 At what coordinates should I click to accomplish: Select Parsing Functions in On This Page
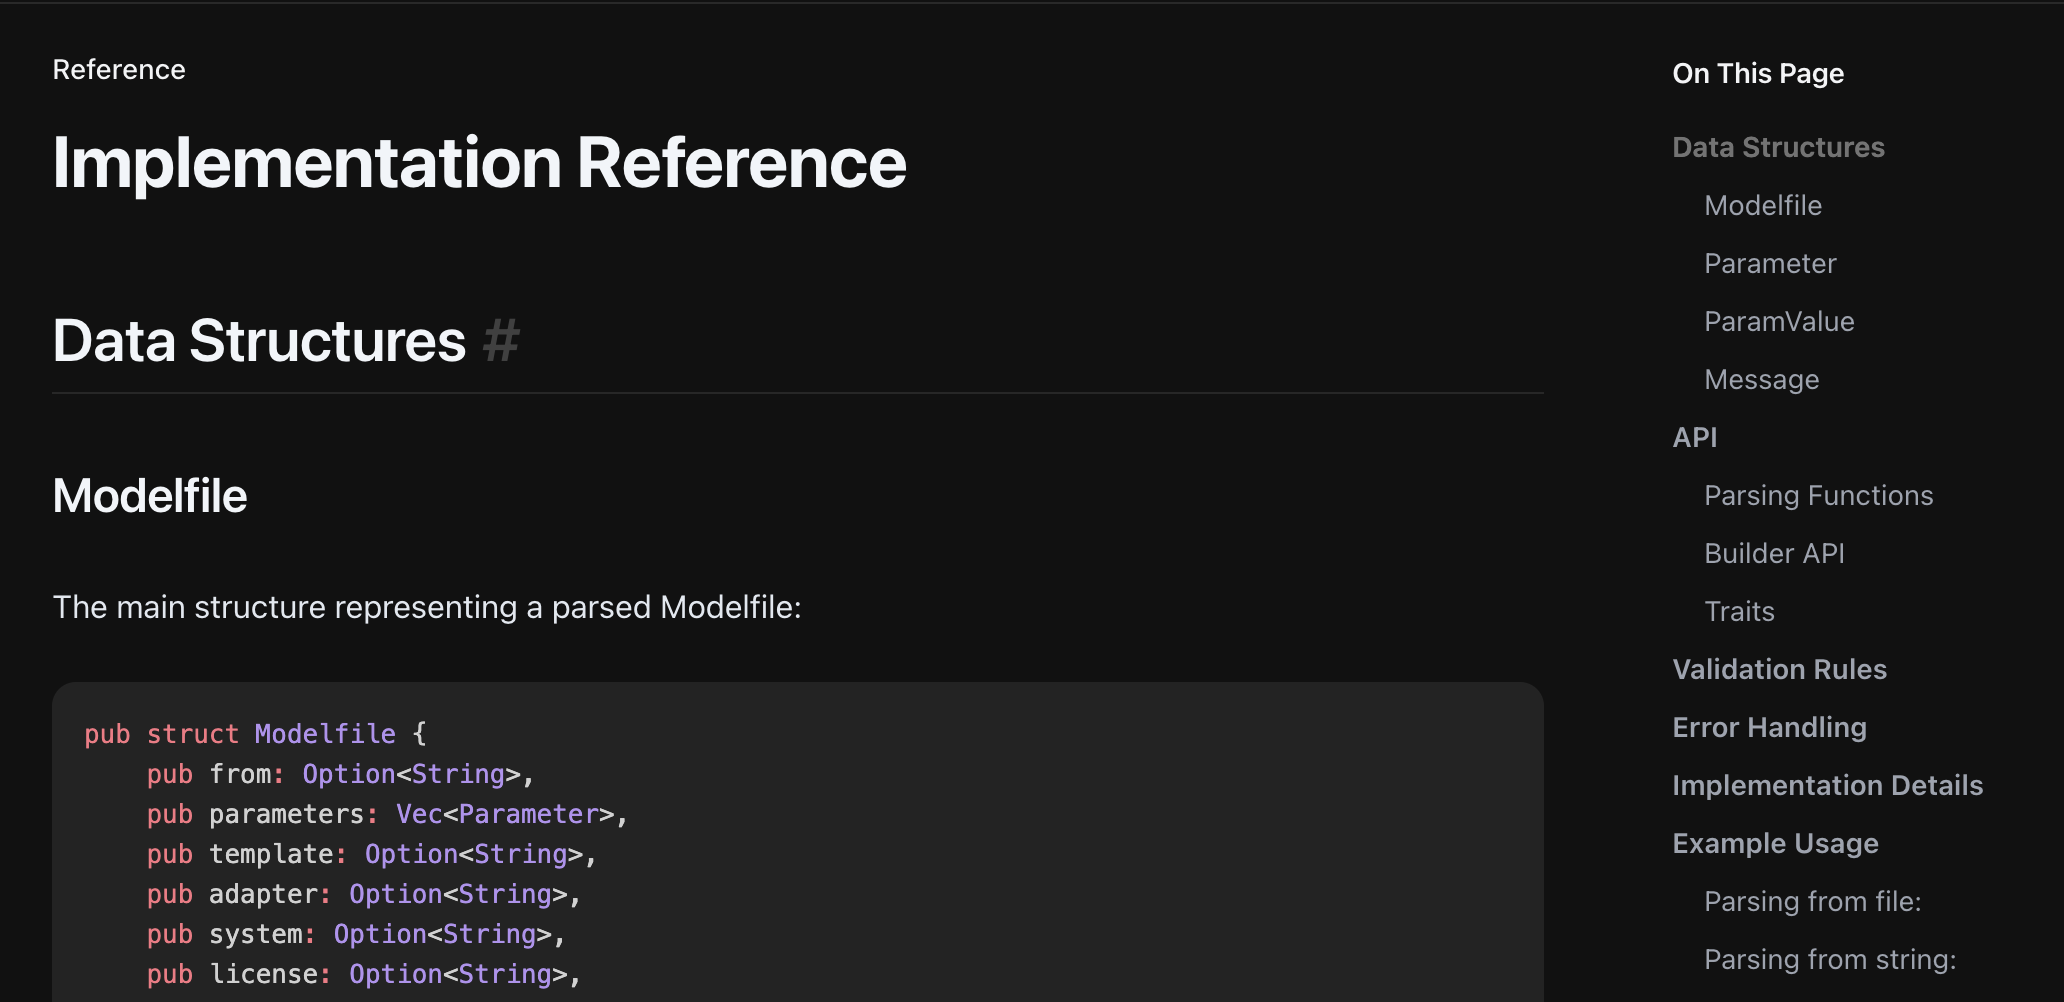[1818, 495]
